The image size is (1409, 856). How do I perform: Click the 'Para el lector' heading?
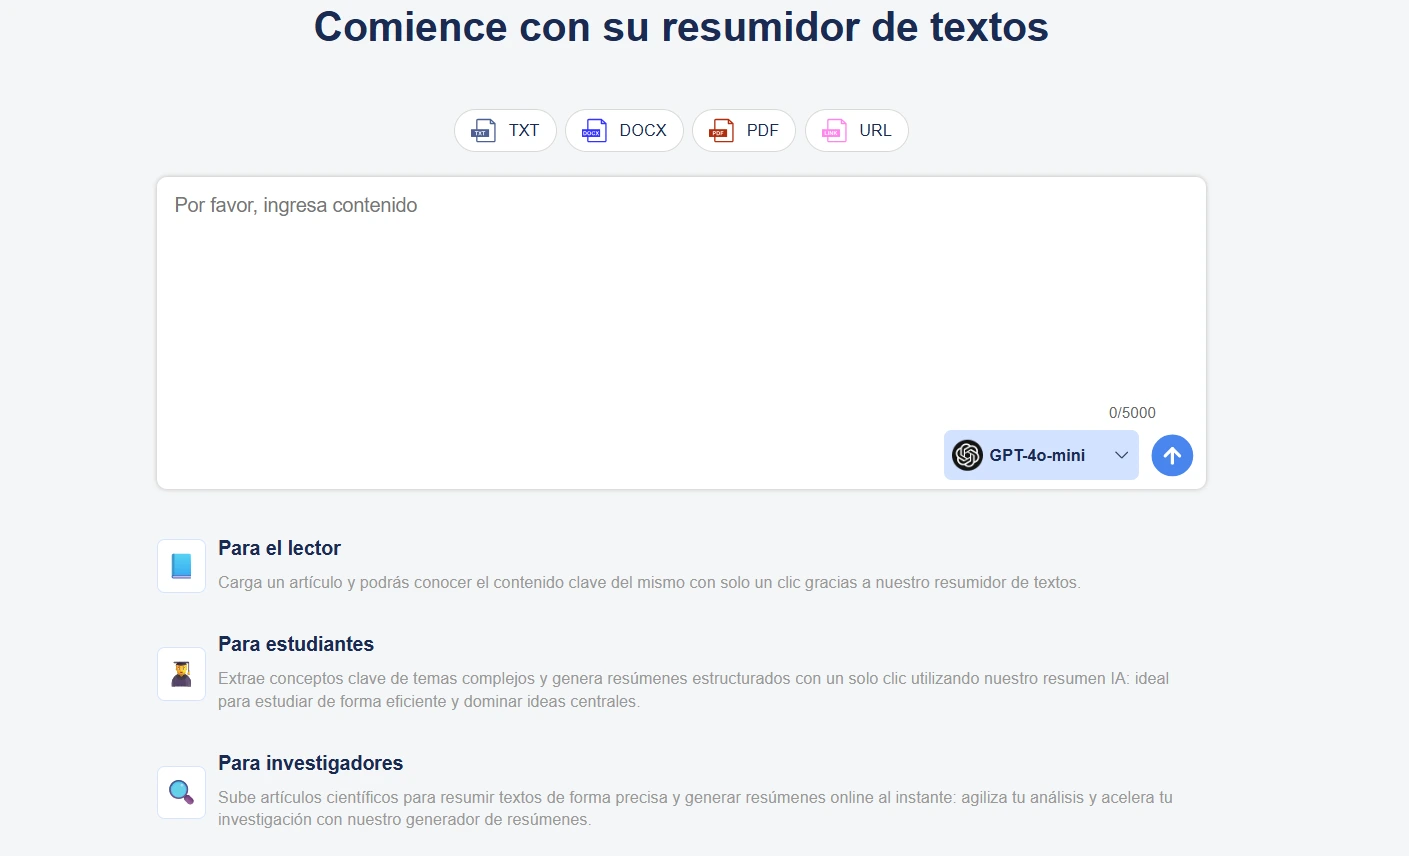279,548
